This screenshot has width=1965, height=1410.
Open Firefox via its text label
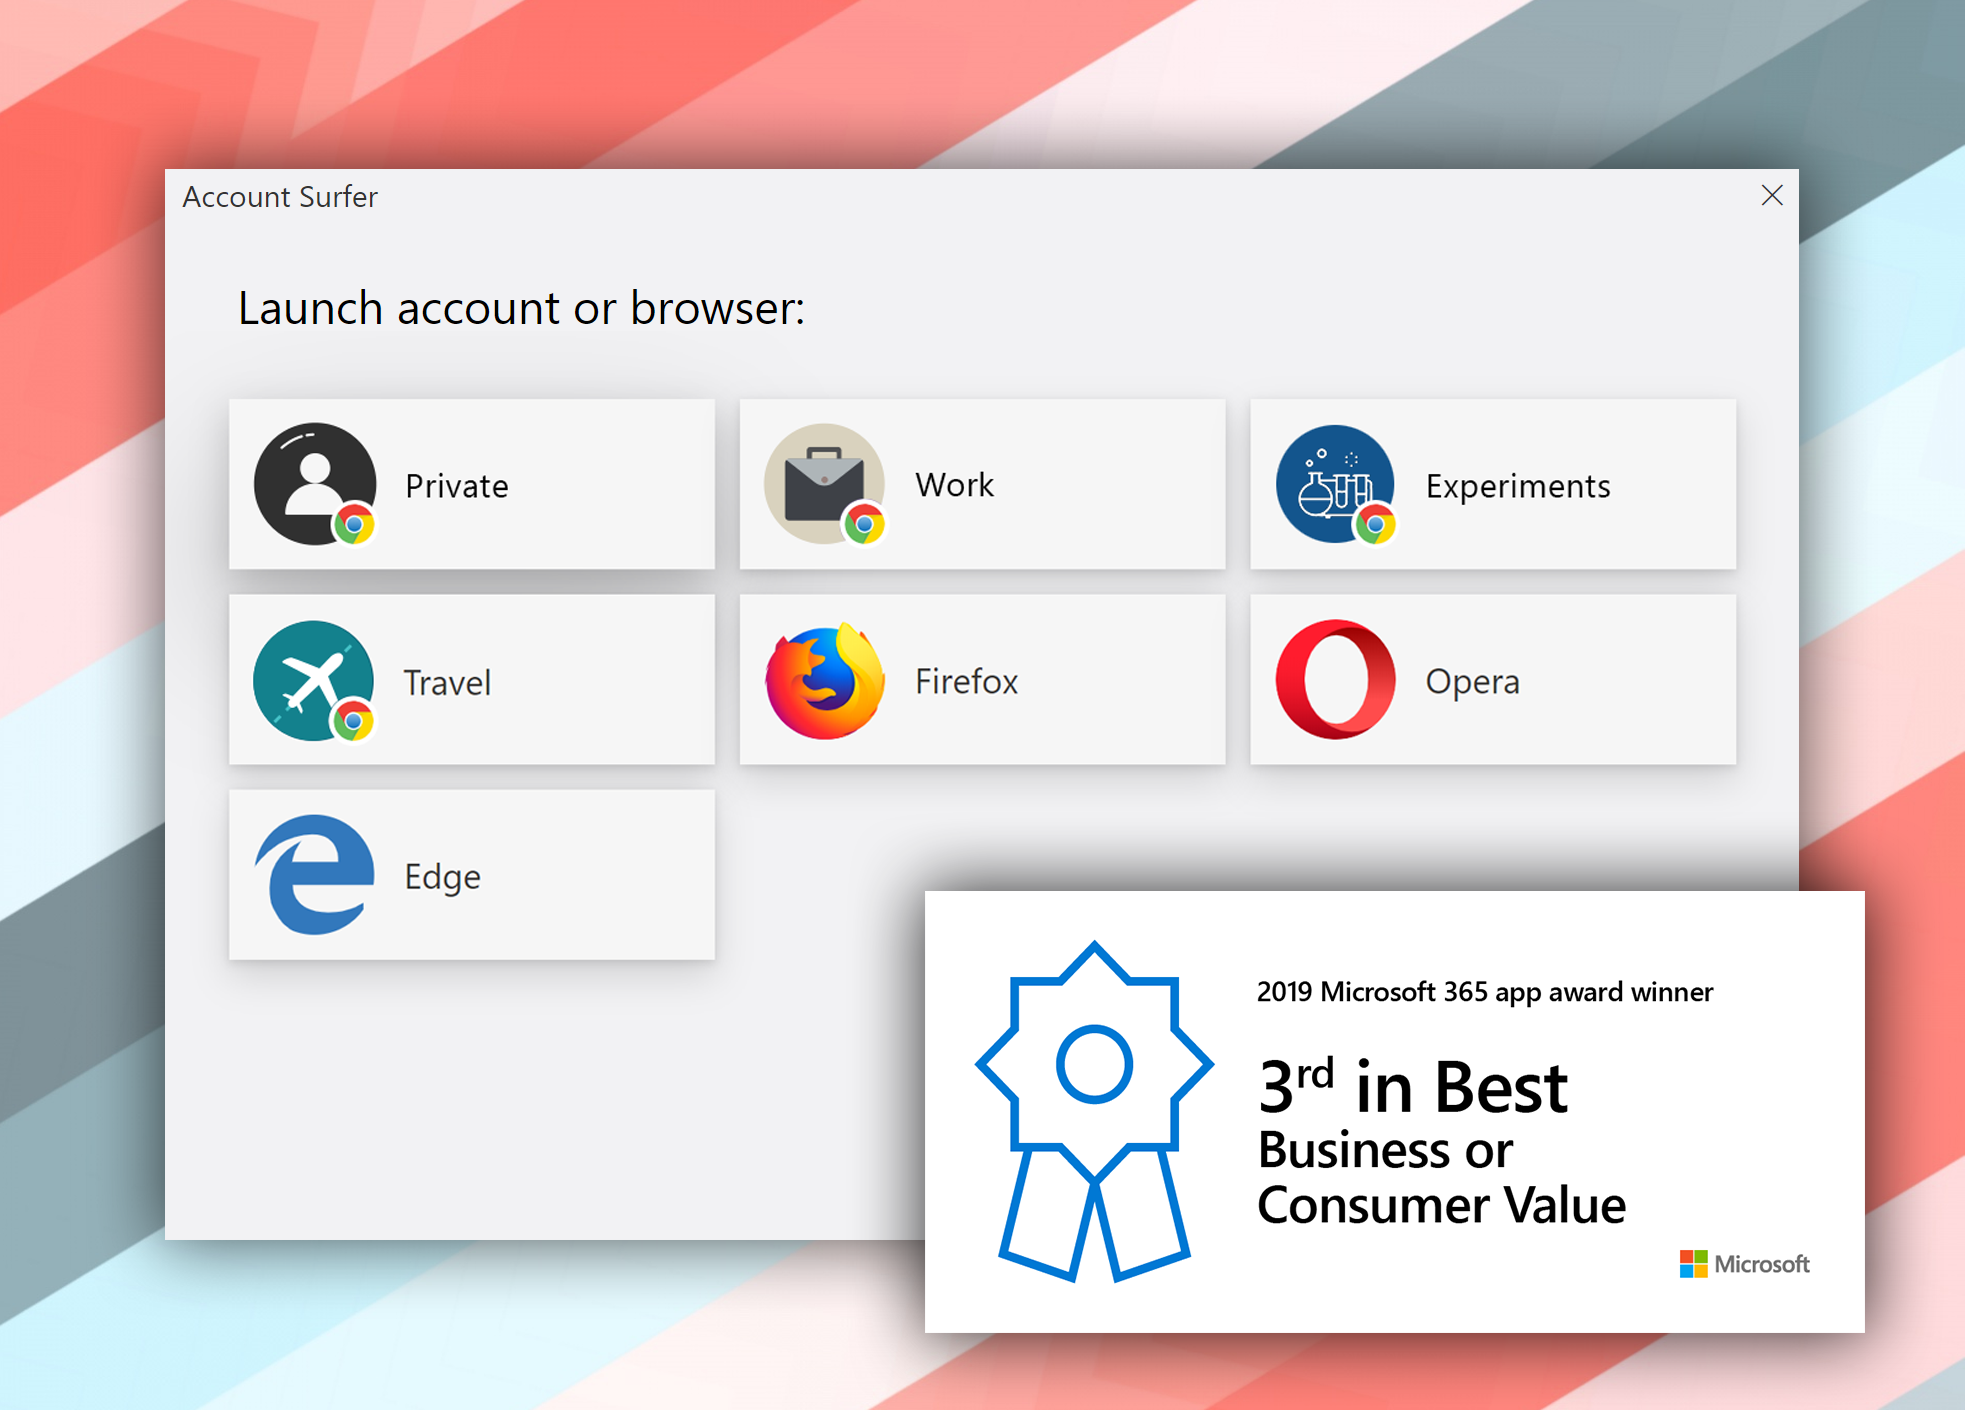(966, 682)
